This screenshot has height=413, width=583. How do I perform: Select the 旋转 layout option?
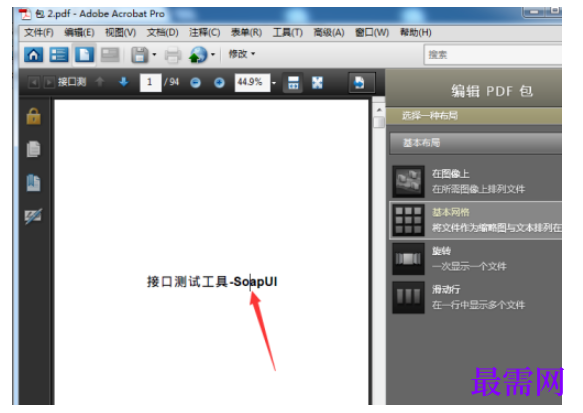coord(476,259)
